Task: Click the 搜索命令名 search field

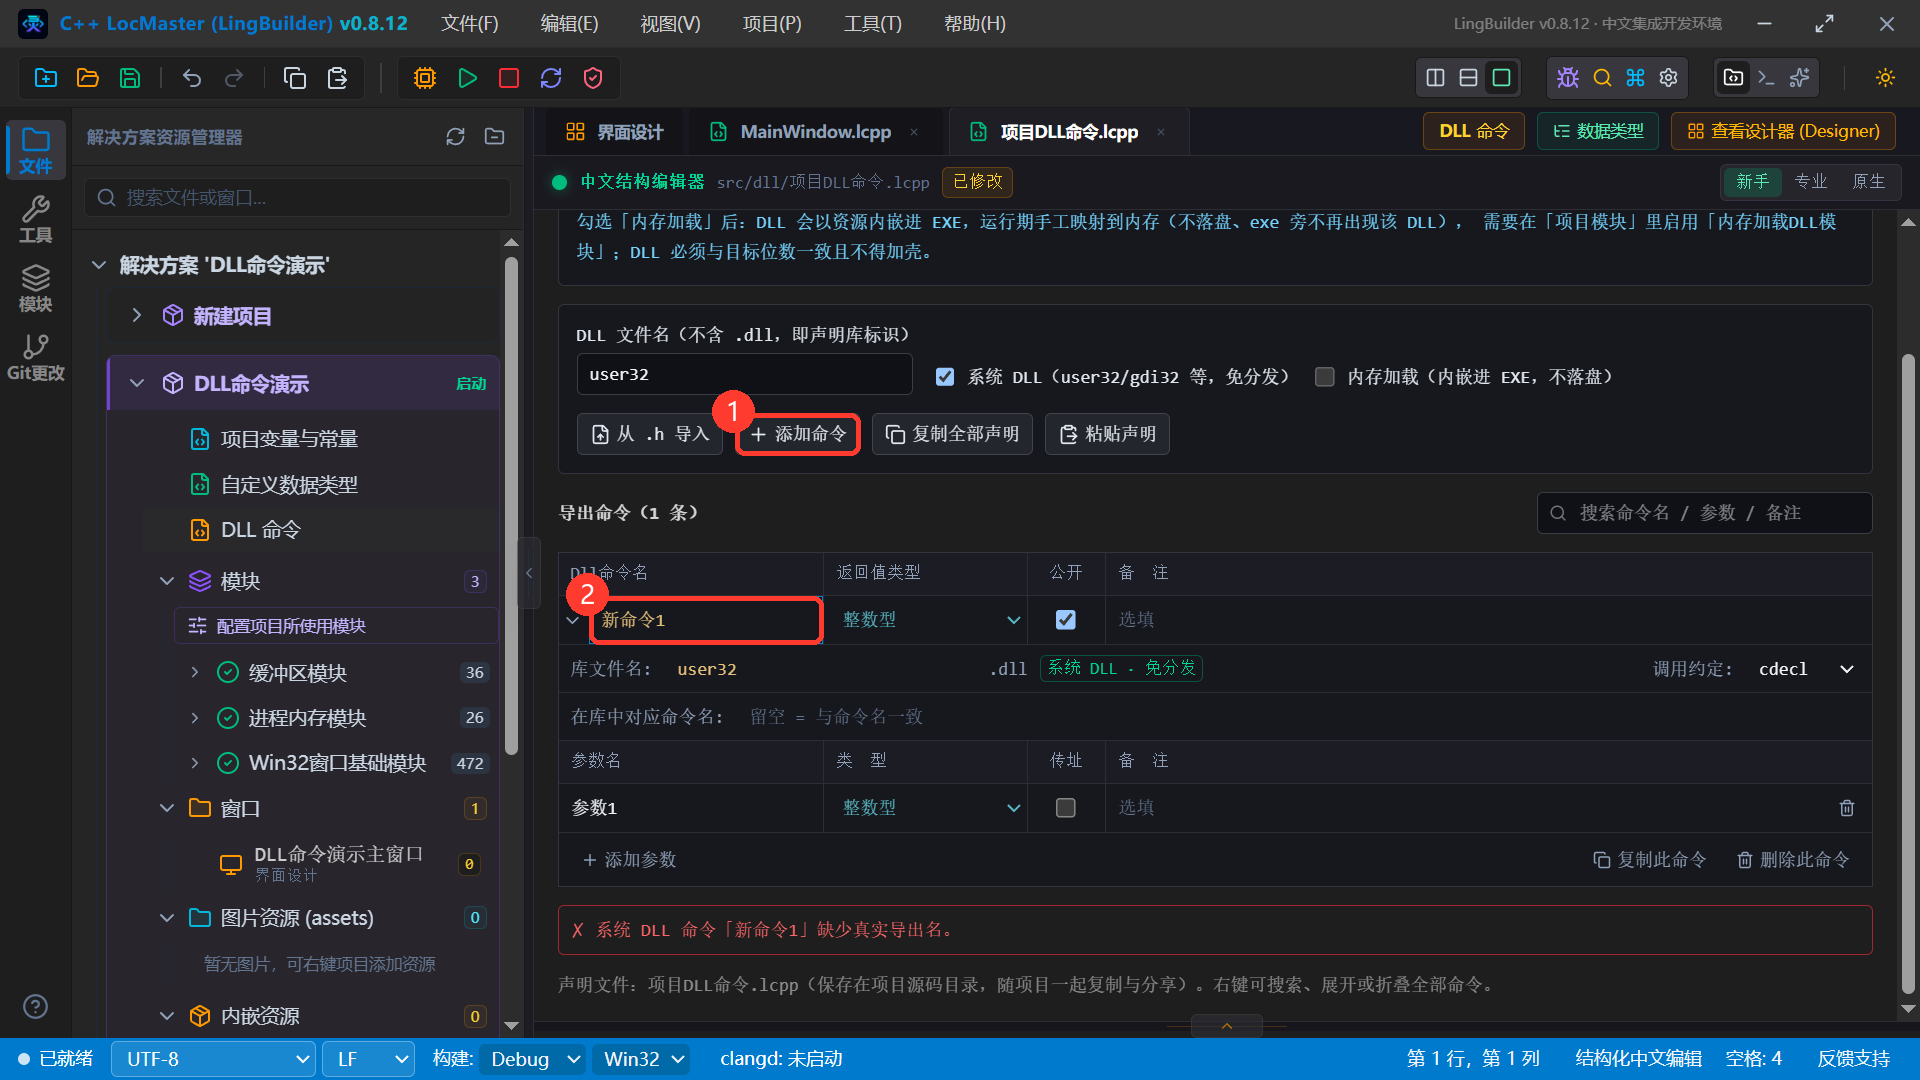Action: coord(1704,513)
